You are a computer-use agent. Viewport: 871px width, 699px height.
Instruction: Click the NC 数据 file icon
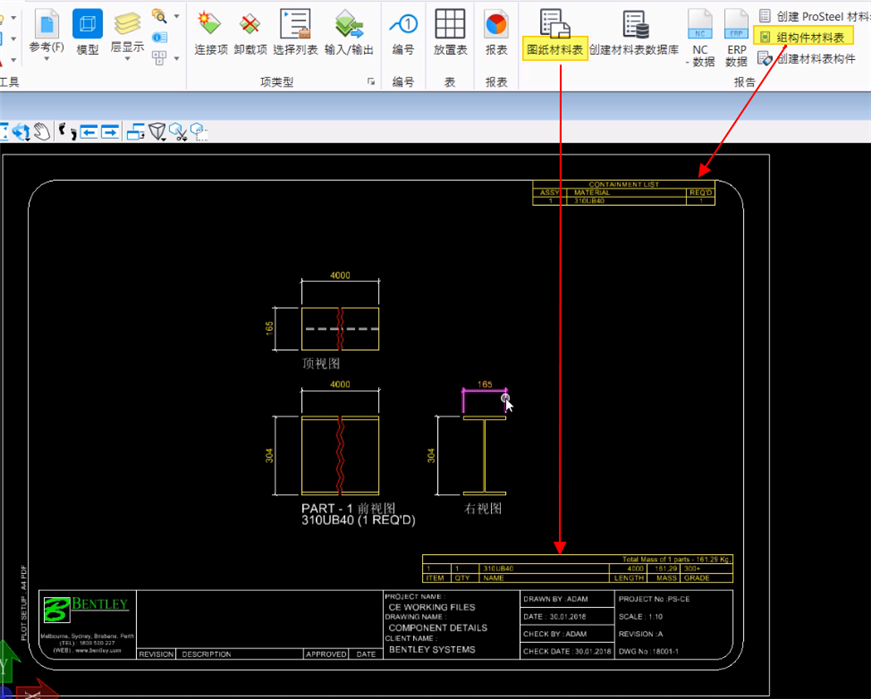pyautogui.click(x=701, y=24)
